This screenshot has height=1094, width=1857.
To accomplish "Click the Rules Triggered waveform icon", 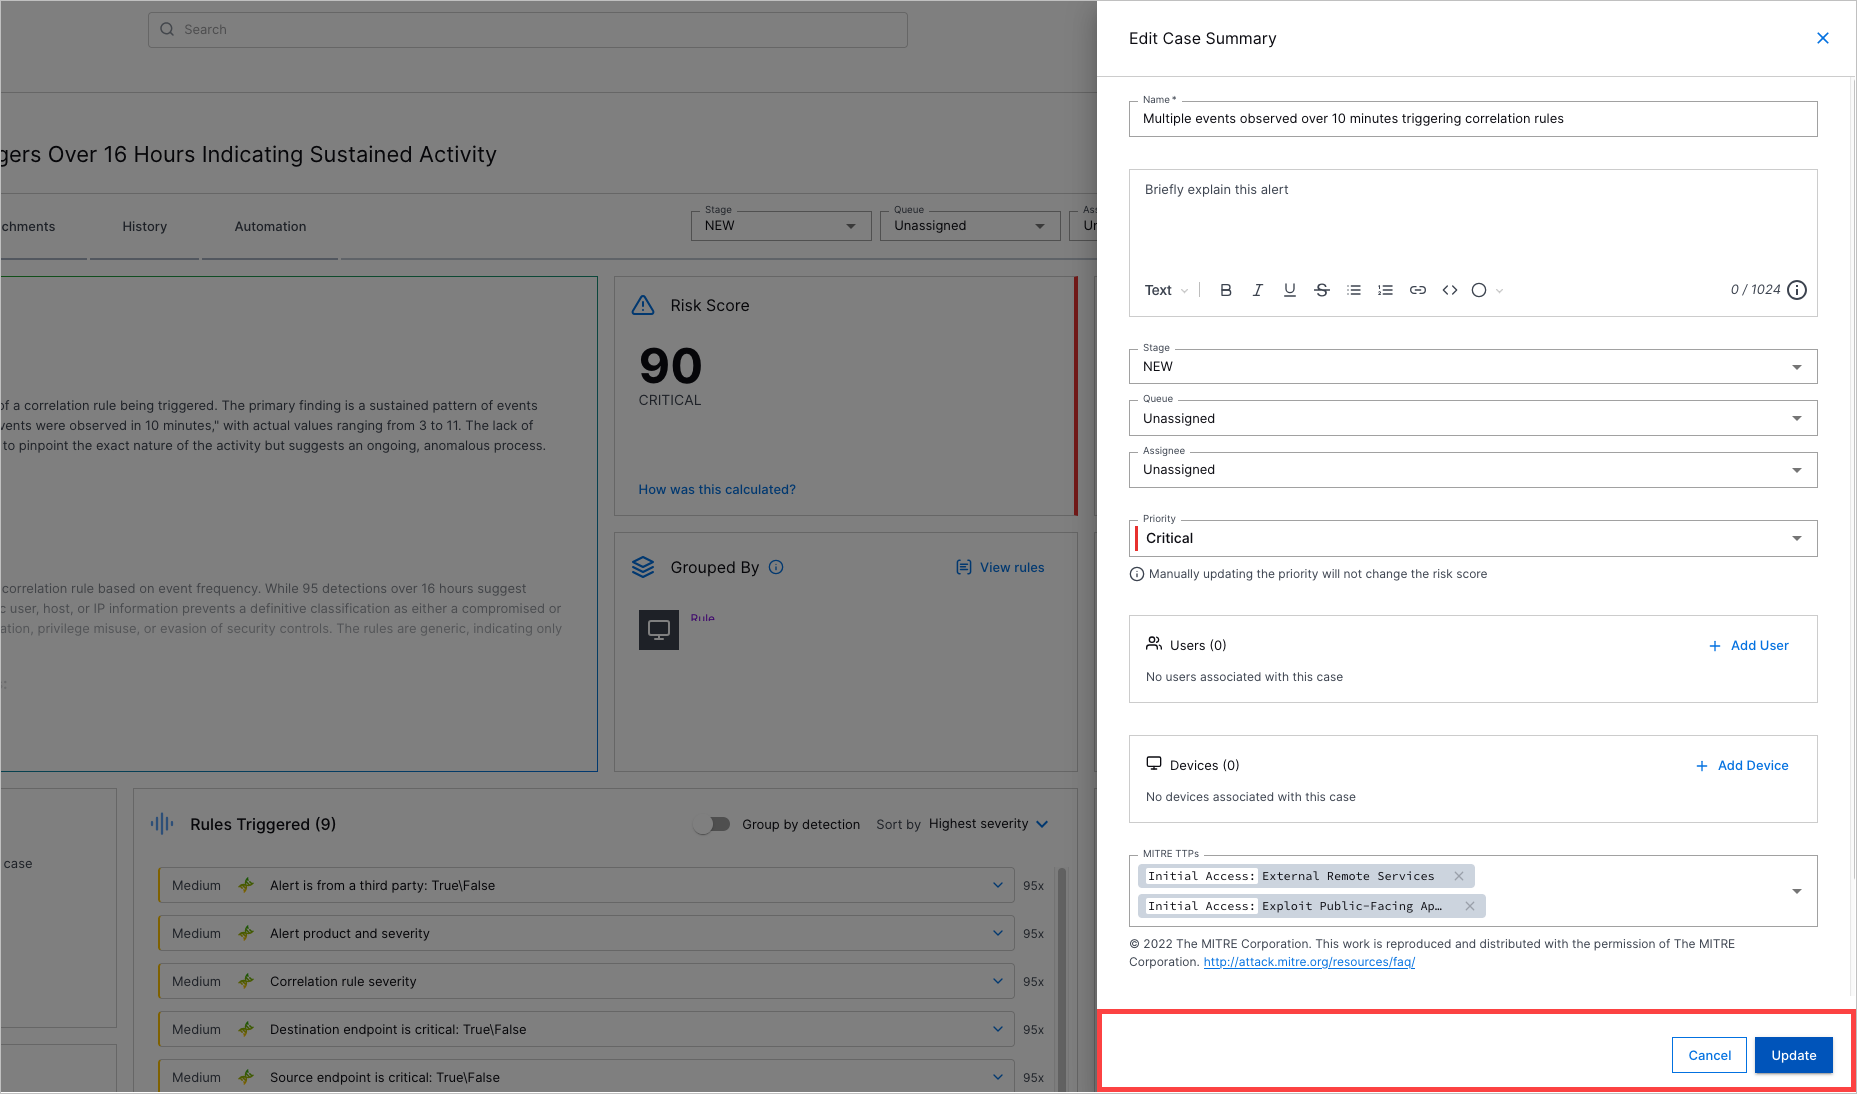I will pos(162,824).
